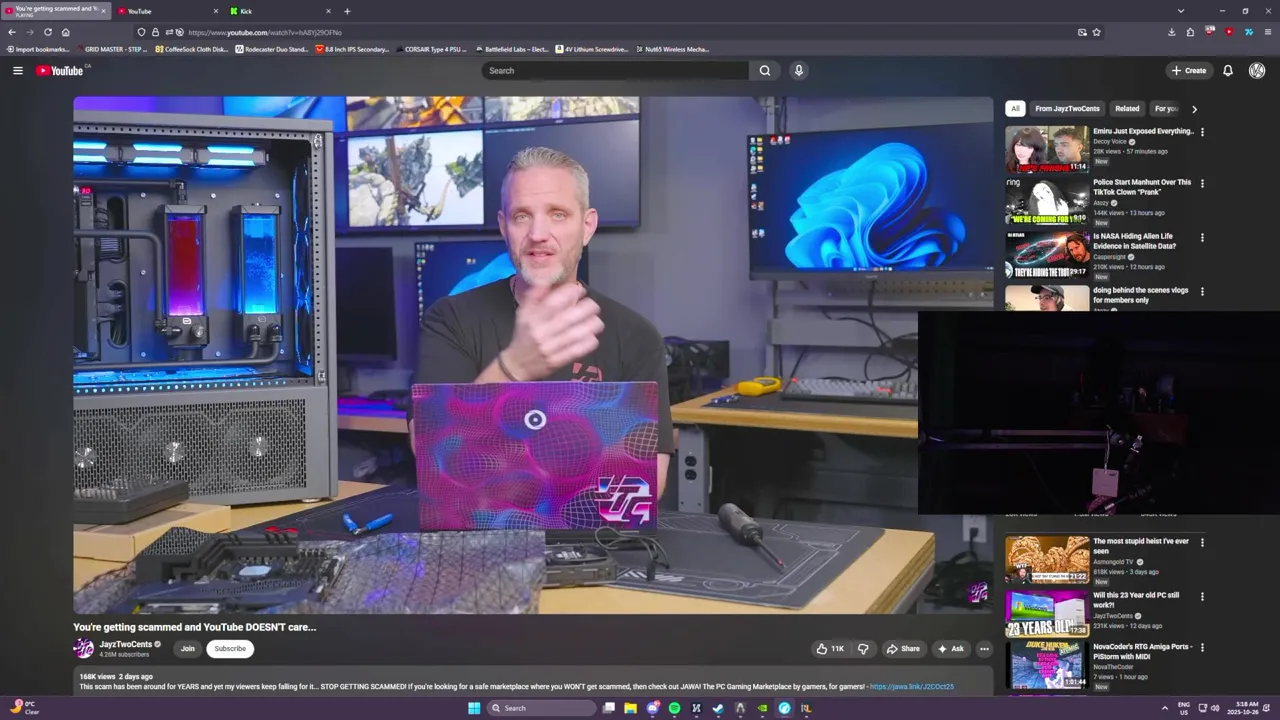Open CORSAIR Type 4 PSU bookmark

[432, 49]
